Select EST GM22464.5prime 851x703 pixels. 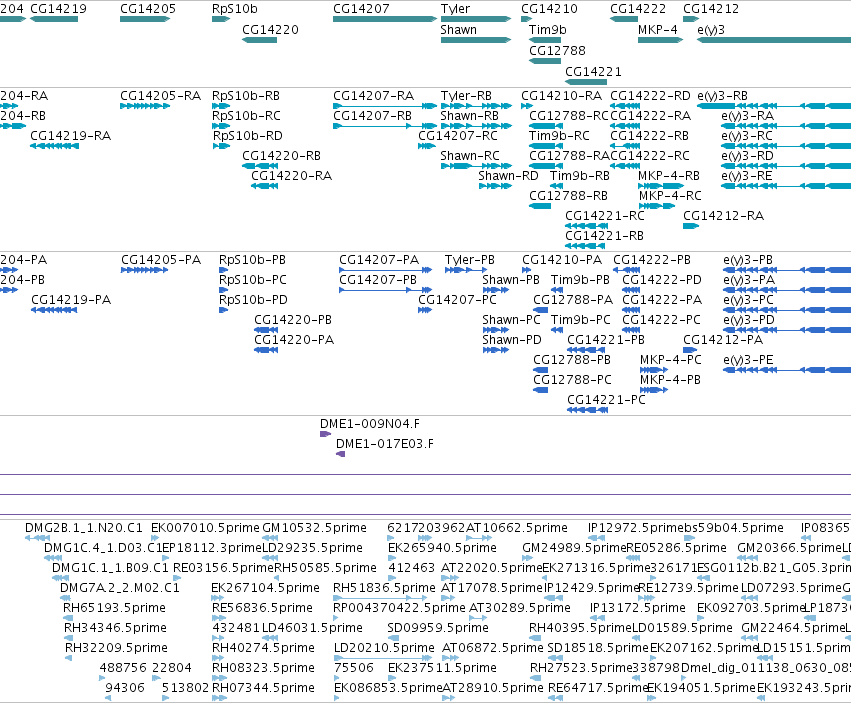(x=793, y=628)
